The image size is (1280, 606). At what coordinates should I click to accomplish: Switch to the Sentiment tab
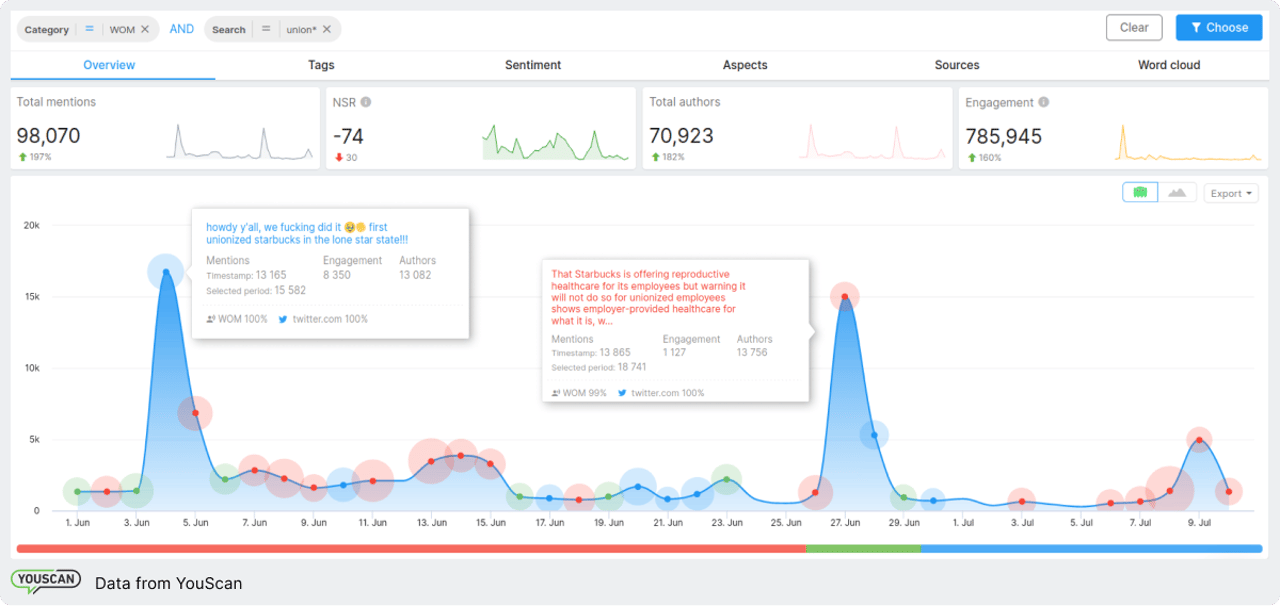click(x=533, y=65)
